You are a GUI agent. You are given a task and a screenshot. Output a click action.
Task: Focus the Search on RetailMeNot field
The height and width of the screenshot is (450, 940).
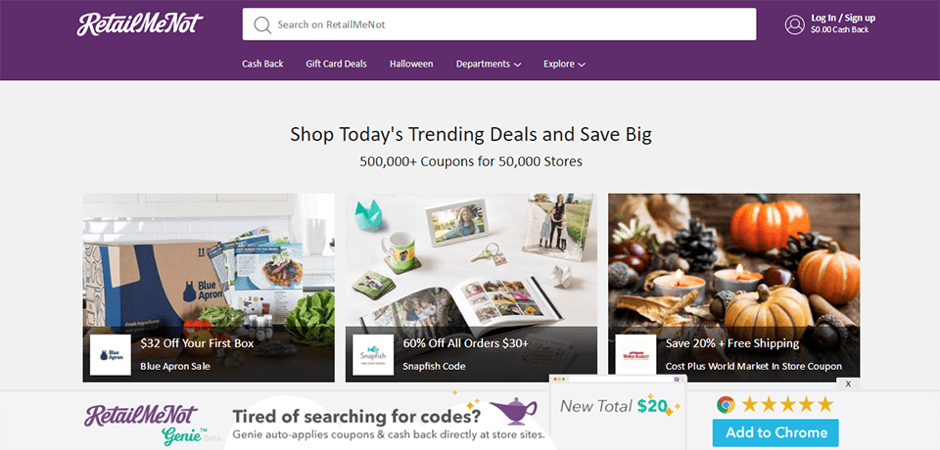[499, 25]
